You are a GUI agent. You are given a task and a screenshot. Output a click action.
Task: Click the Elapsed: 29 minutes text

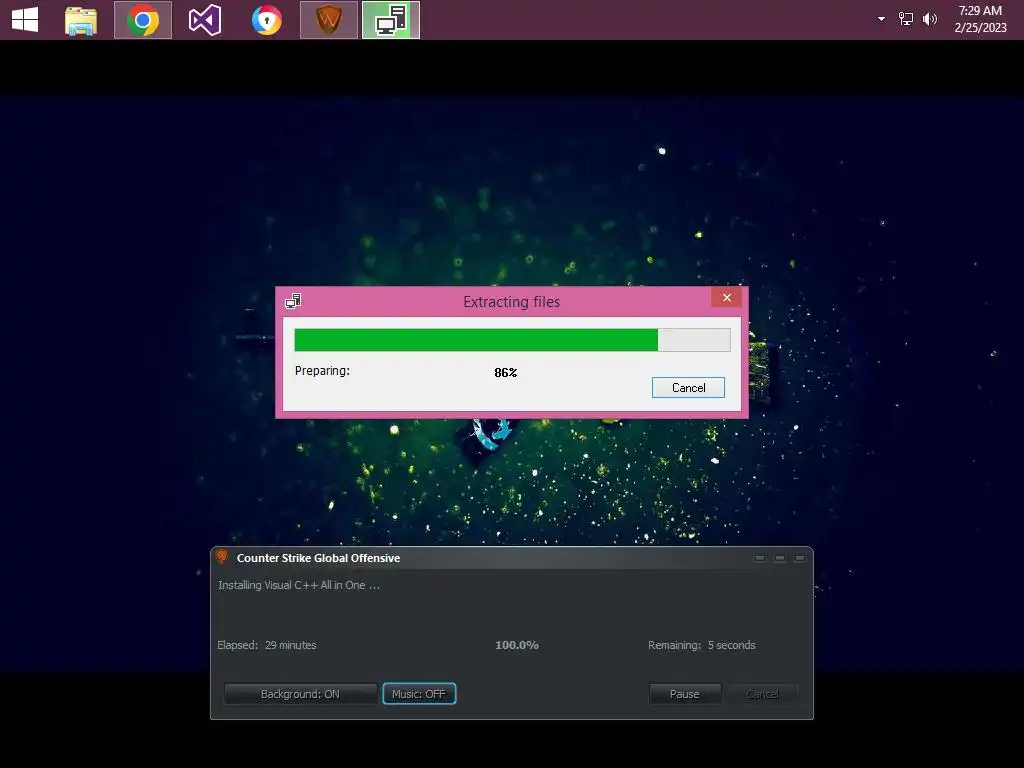click(x=266, y=645)
